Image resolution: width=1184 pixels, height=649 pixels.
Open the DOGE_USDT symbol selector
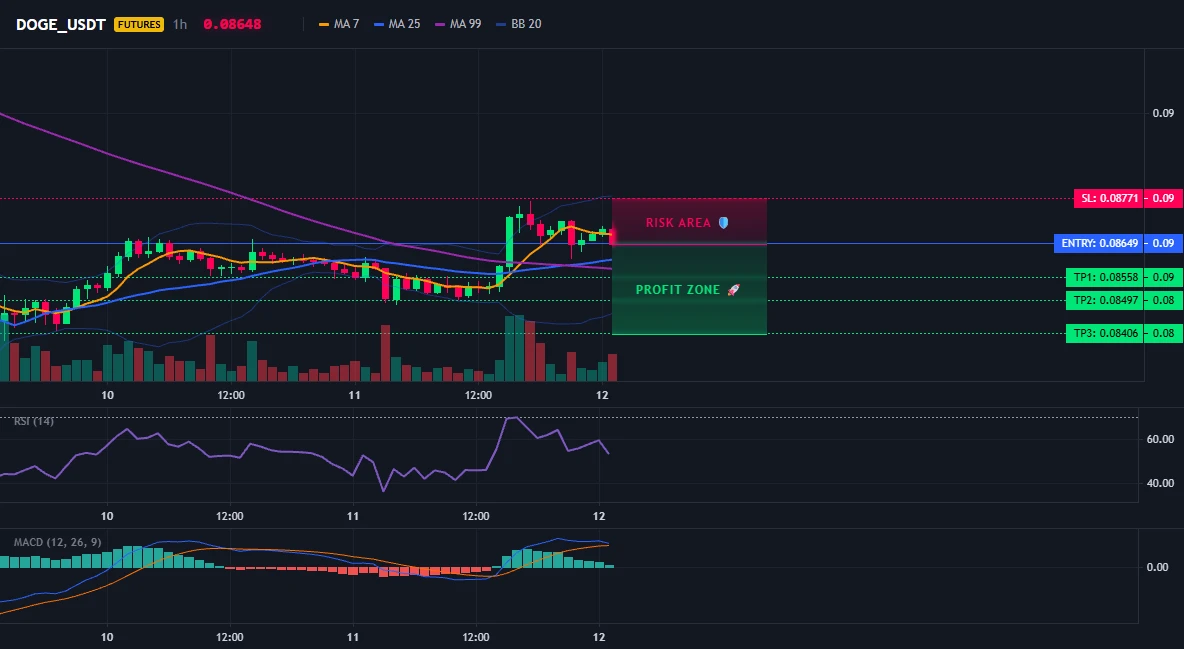[60, 24]
